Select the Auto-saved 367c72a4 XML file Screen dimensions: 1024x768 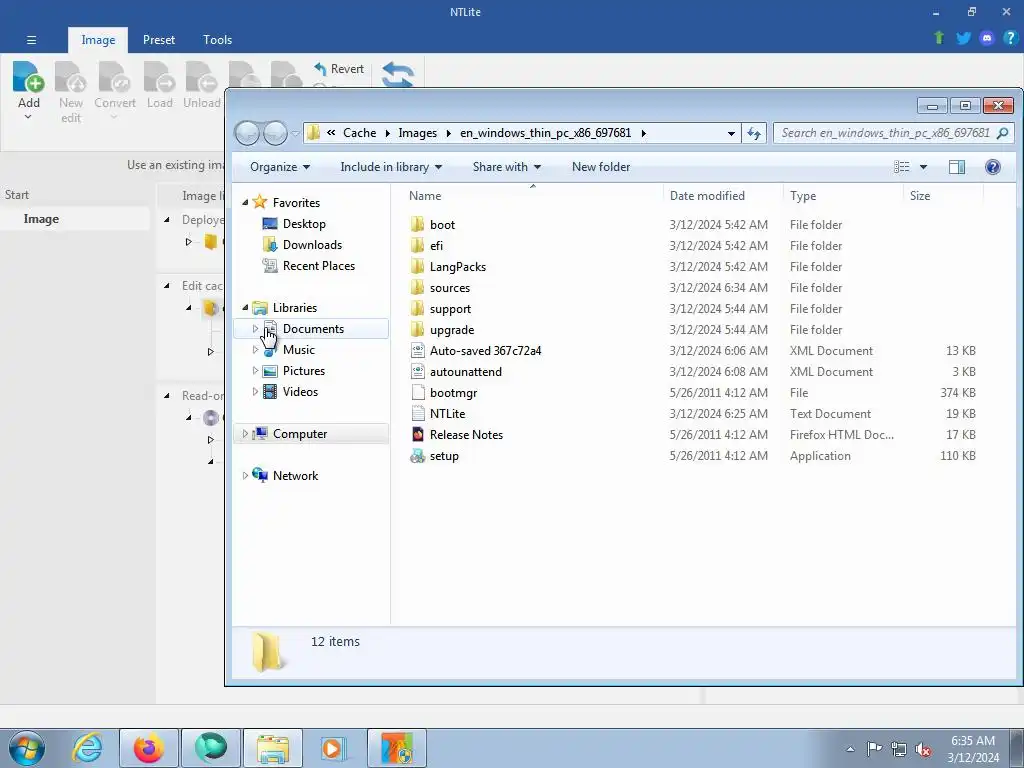[x=485, y=351]
